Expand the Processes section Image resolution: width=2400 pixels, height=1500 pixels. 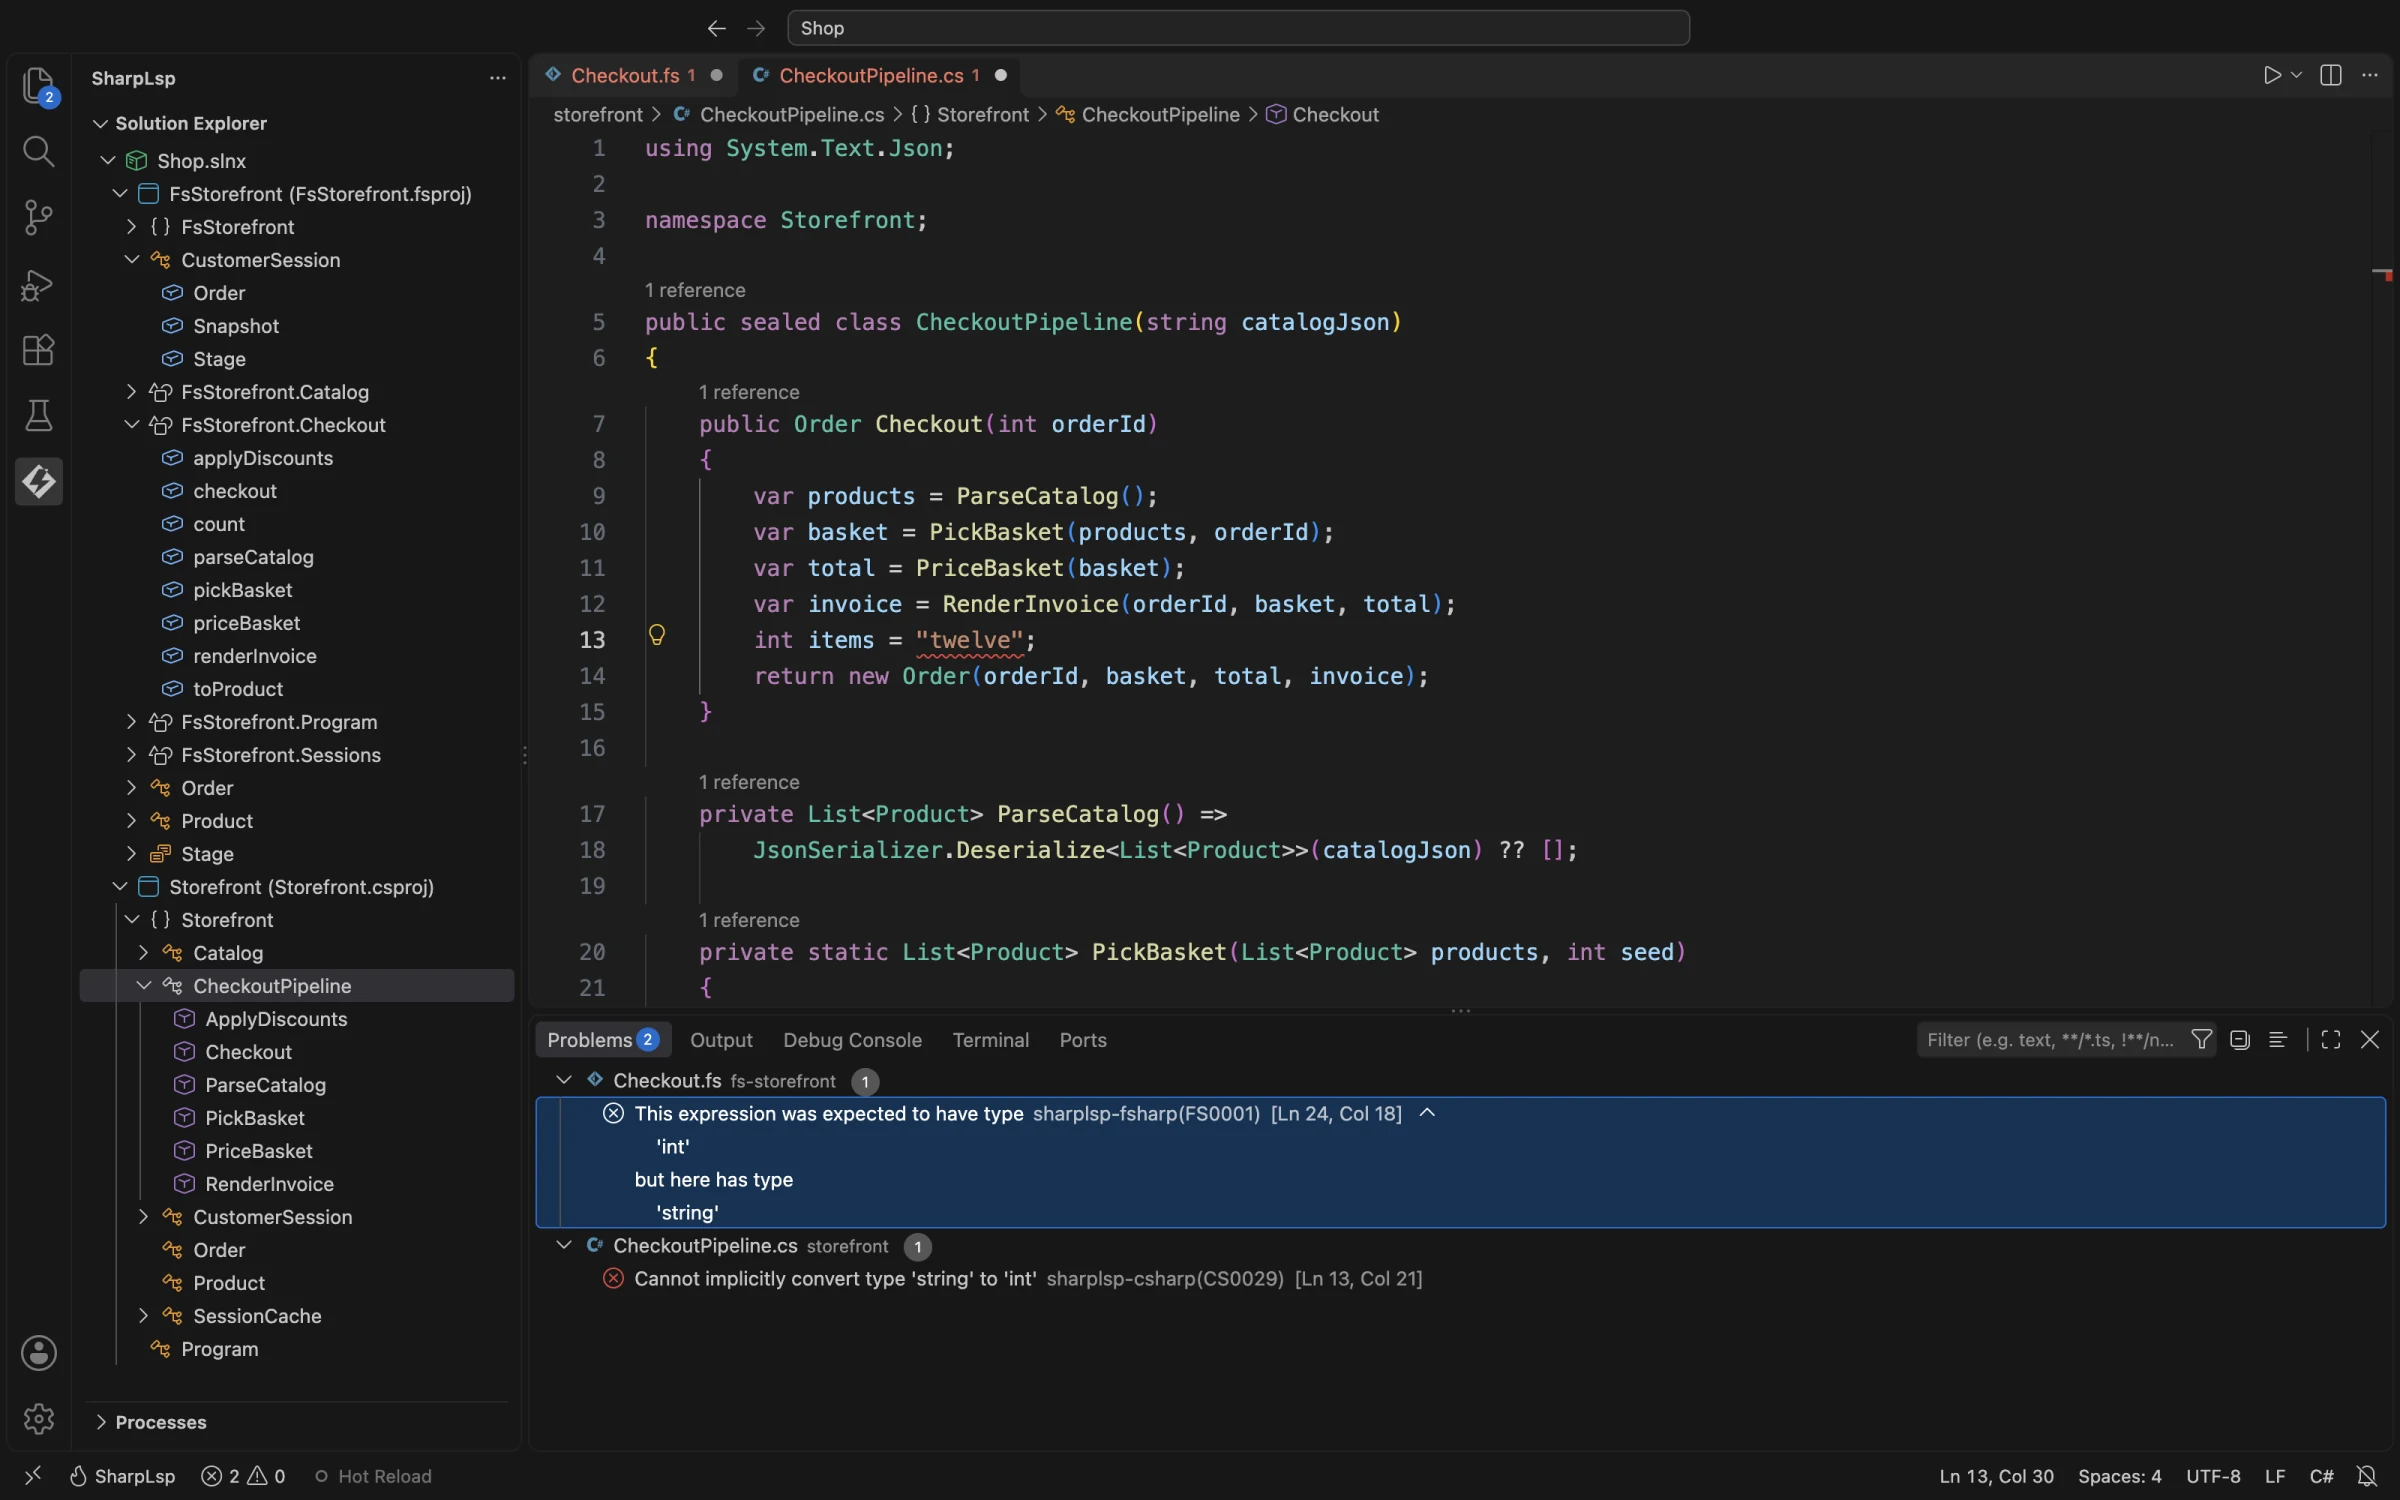point(100,1422)
